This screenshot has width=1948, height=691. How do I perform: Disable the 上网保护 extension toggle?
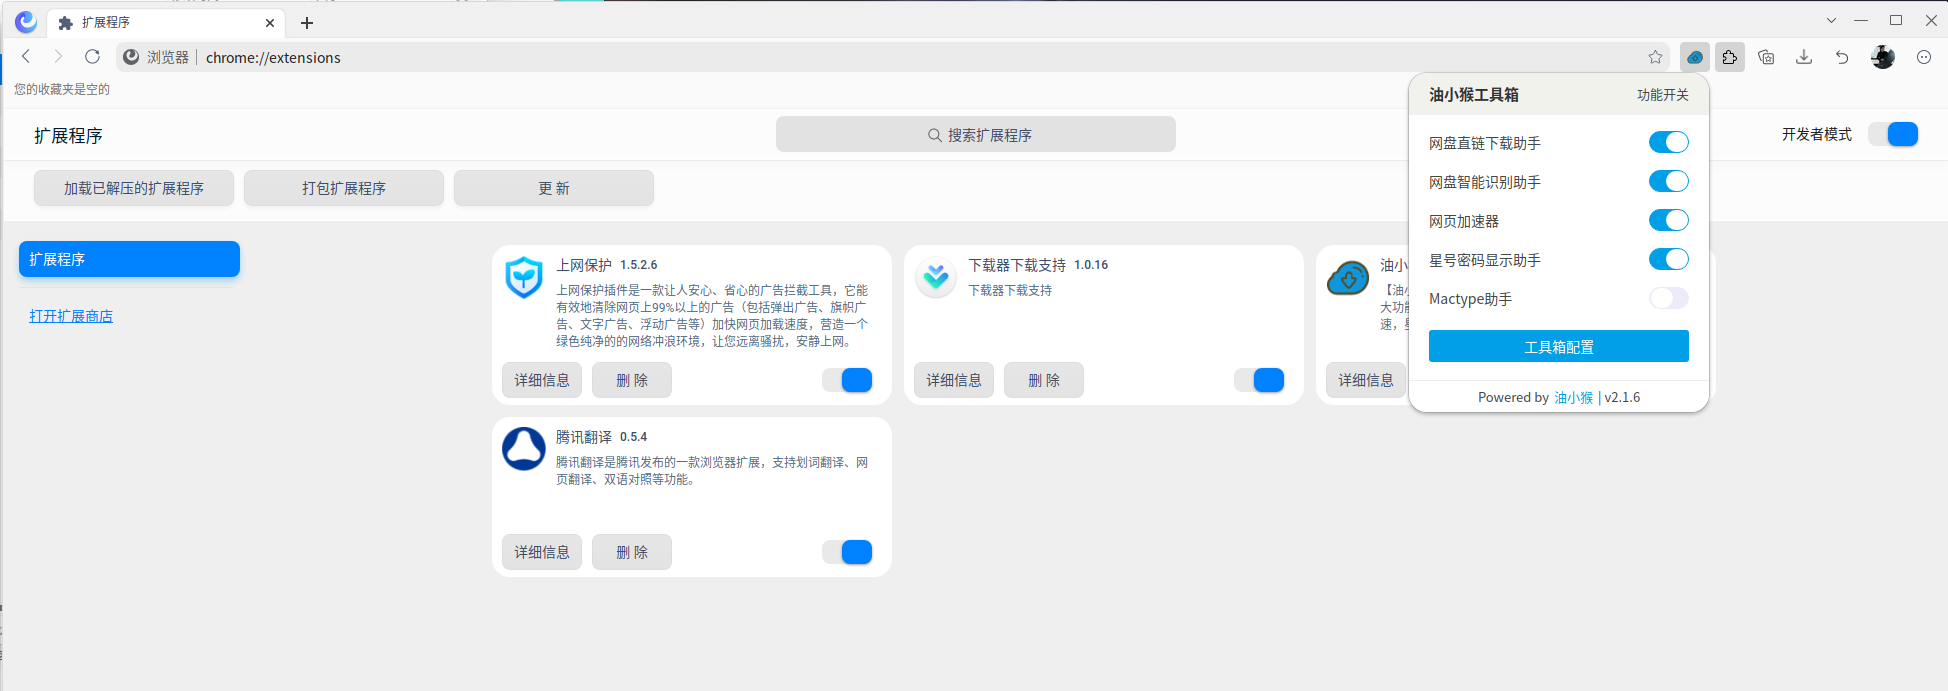click(x=847, y=380)
